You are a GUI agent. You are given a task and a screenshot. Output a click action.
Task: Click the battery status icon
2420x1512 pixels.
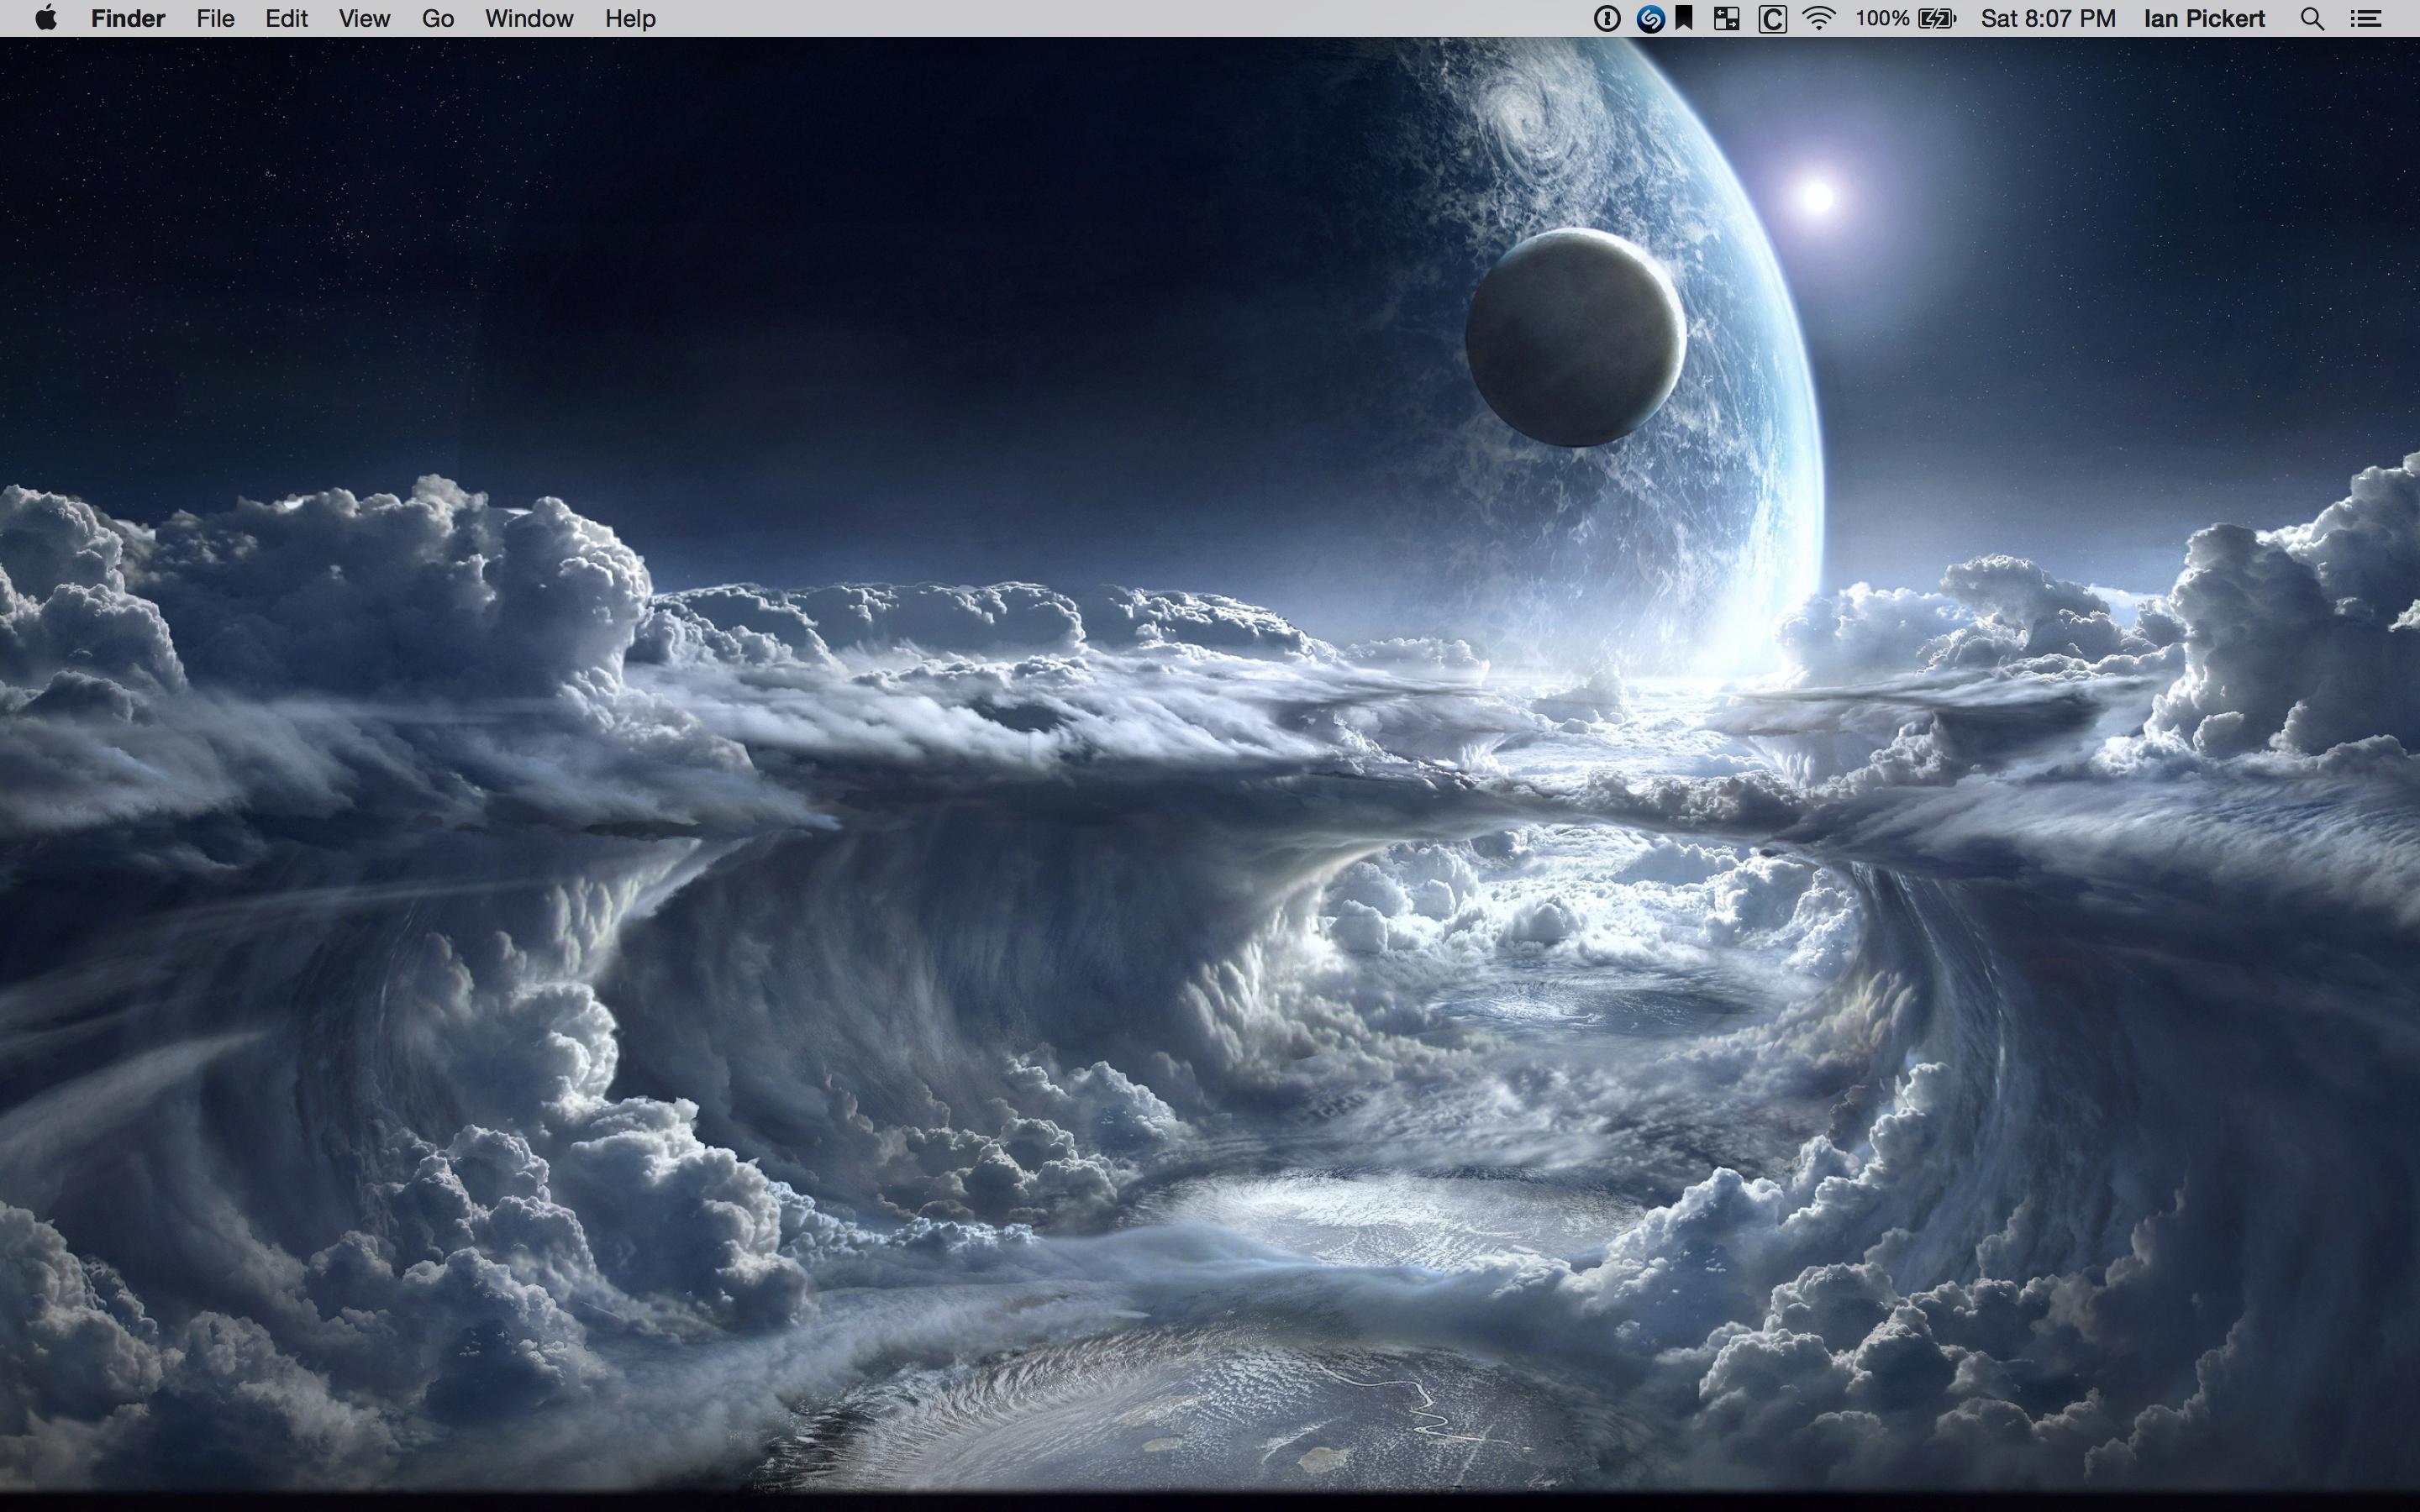click(x=1930, y=18)
